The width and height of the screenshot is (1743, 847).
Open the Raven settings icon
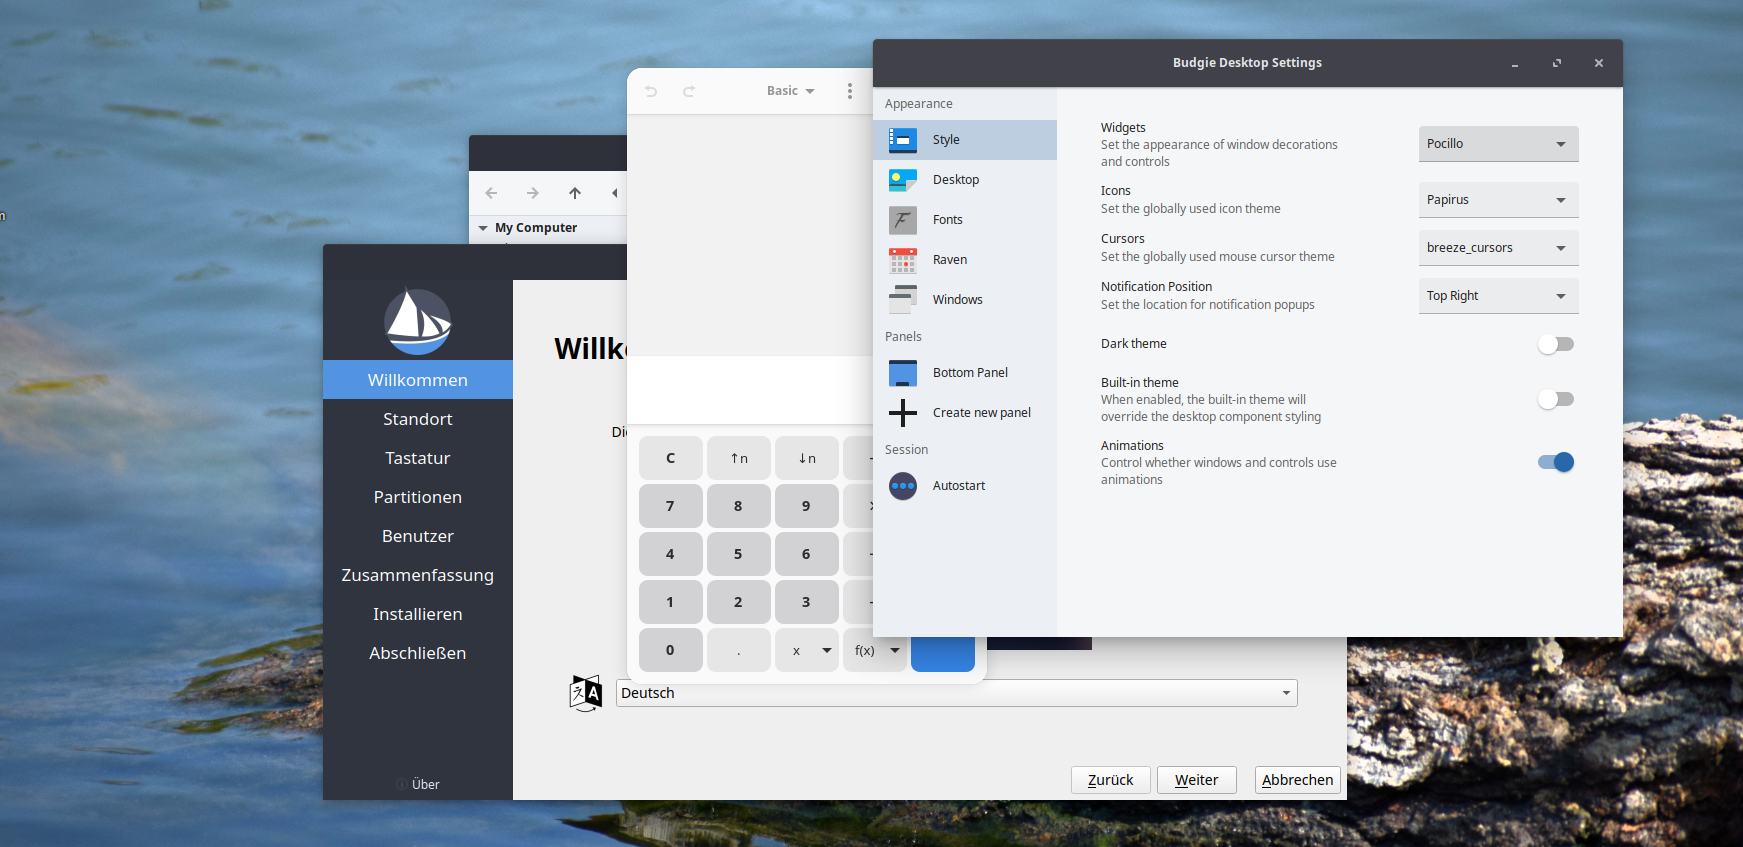903,260
